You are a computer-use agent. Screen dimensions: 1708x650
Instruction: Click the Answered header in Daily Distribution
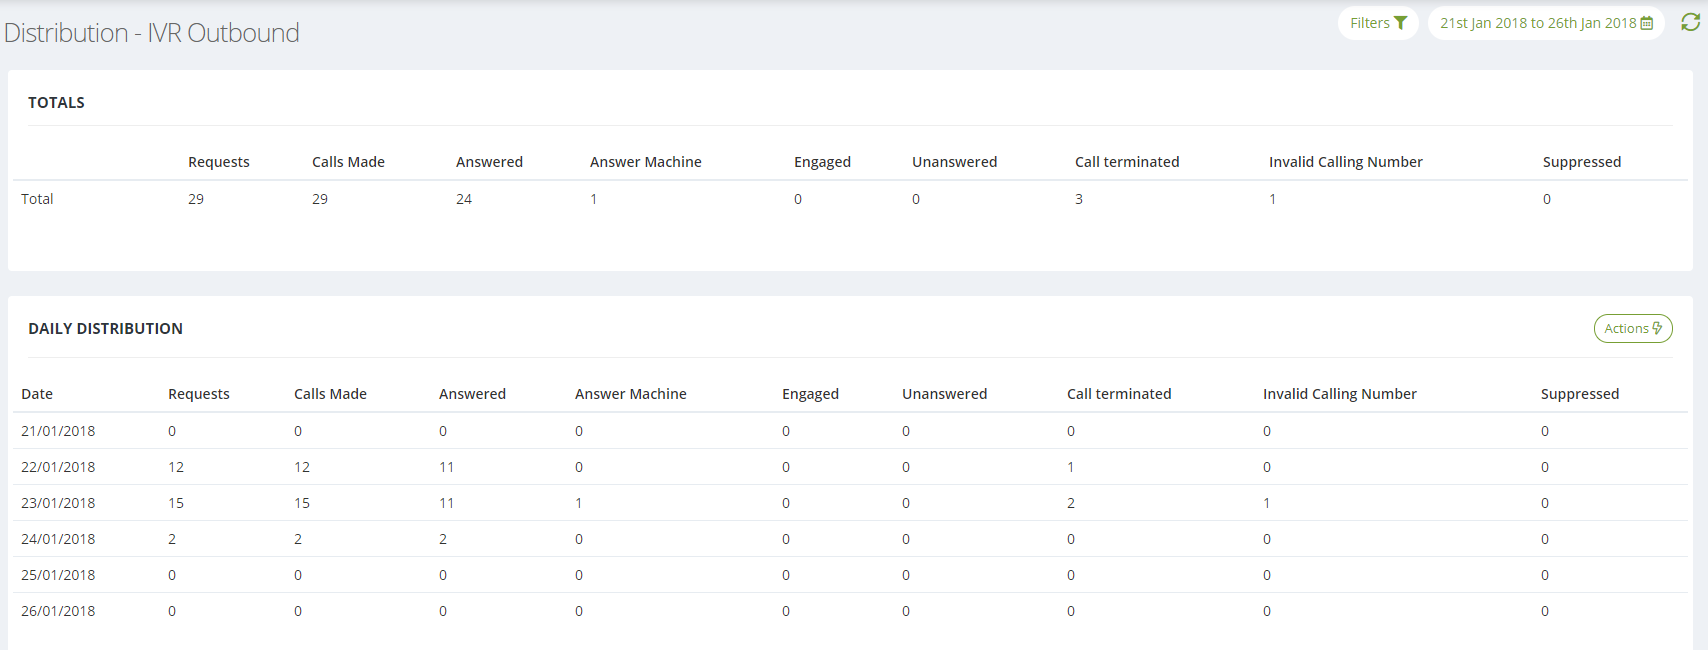pos(472,394)
